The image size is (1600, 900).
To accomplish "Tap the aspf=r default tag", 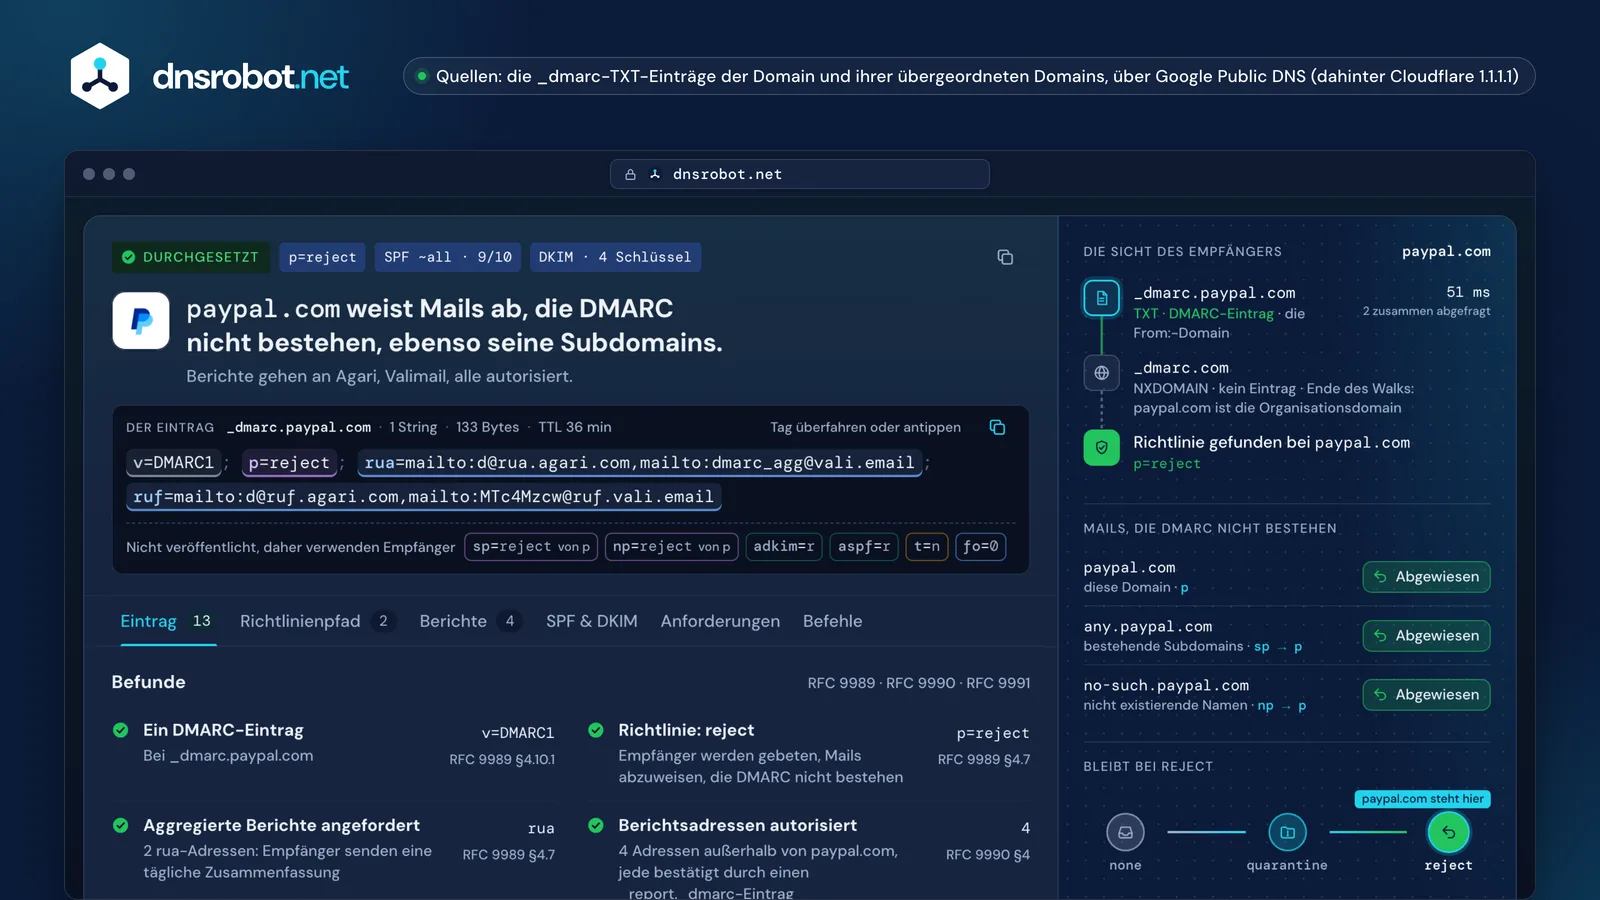I will 864,547.
